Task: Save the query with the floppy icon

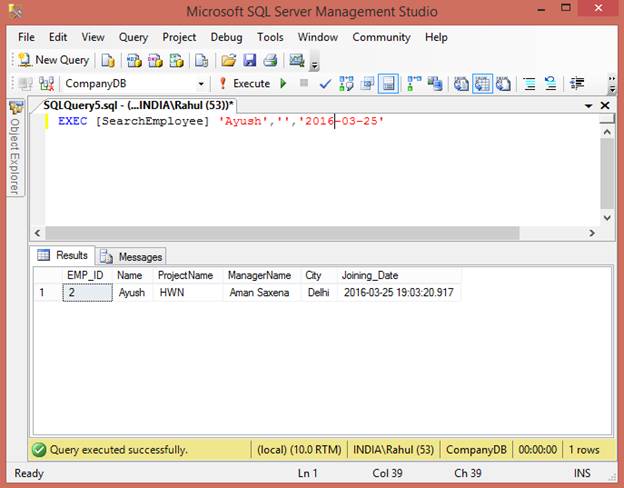Action: point(250,61)
